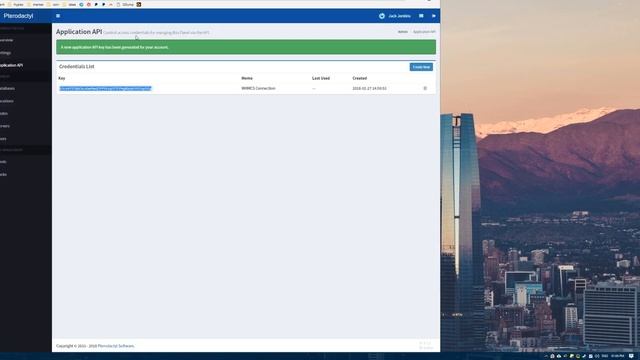This screenshot has width=640, height=360.
Task: Delete the WHMCS Connection key via trash icon
Action: pos(425,88)
